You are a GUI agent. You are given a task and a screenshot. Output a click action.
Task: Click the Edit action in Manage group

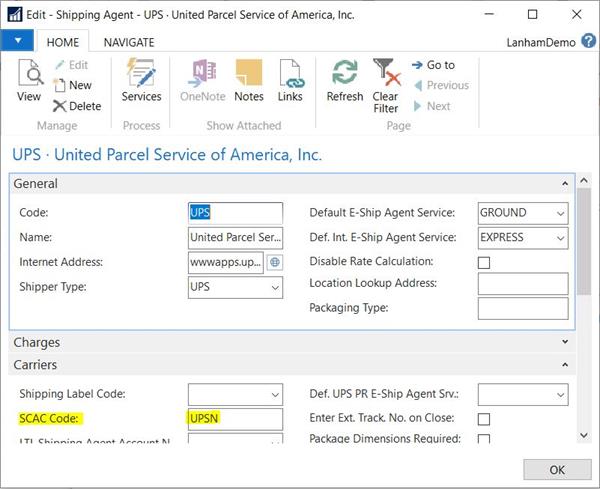72,65
